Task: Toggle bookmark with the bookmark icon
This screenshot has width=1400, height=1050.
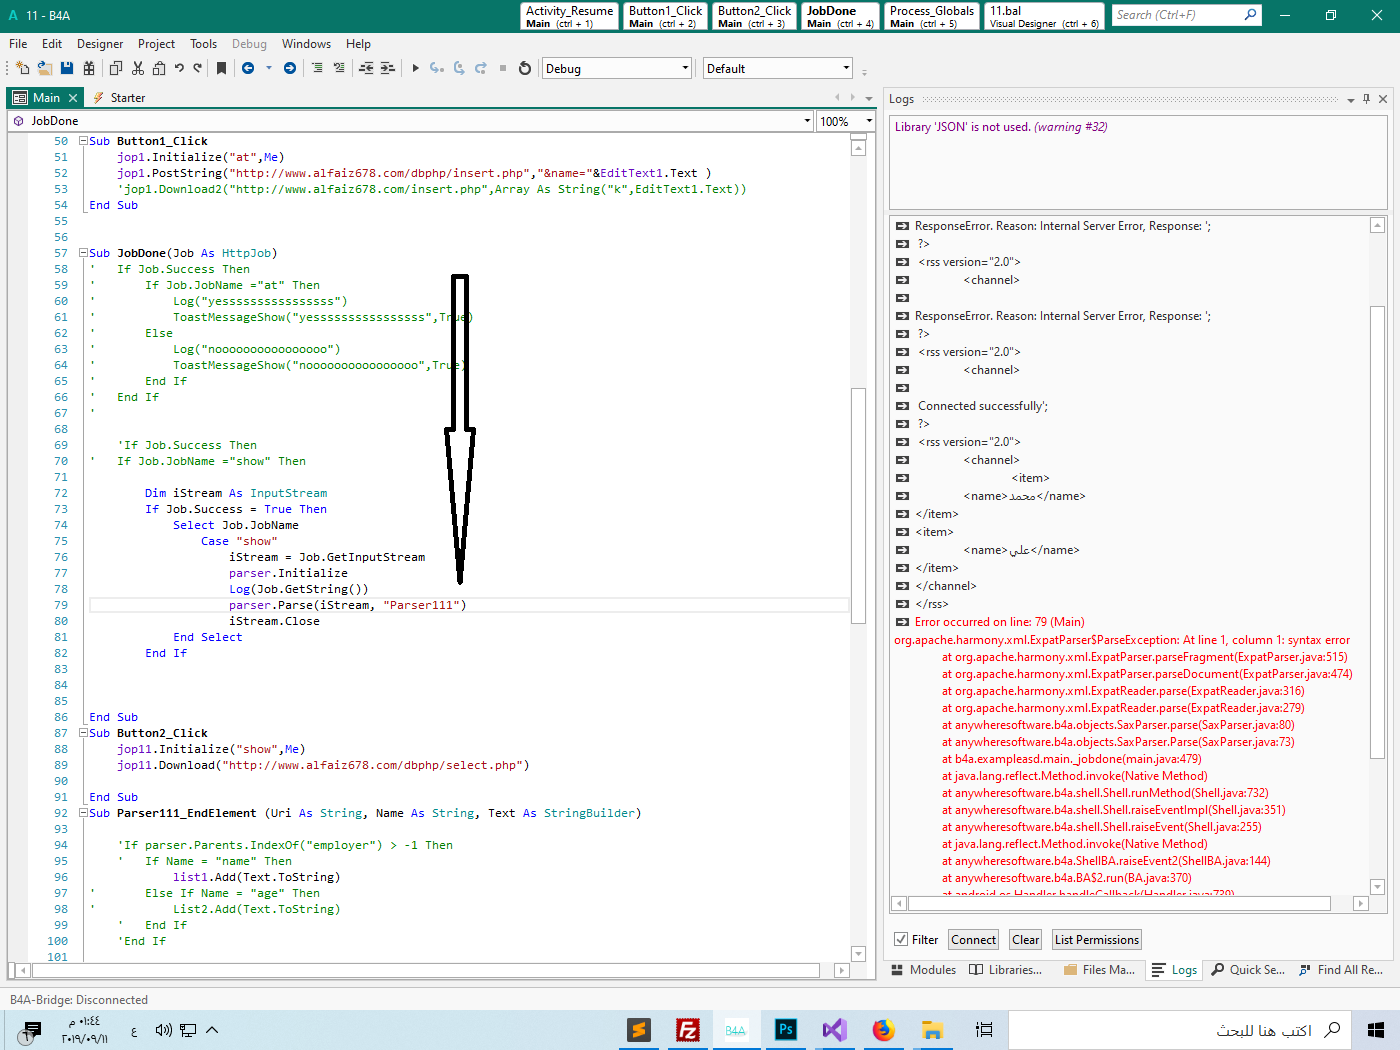Action: point(221,68)
